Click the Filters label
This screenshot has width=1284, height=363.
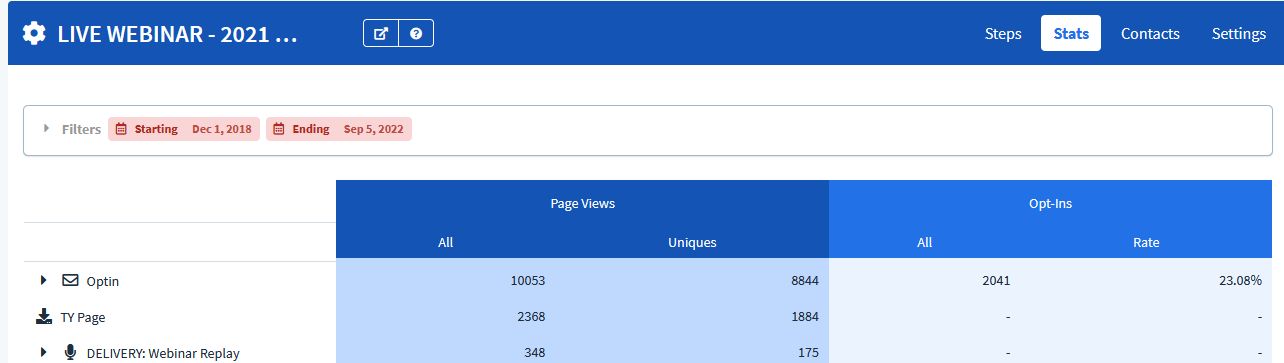pos(81,129)
